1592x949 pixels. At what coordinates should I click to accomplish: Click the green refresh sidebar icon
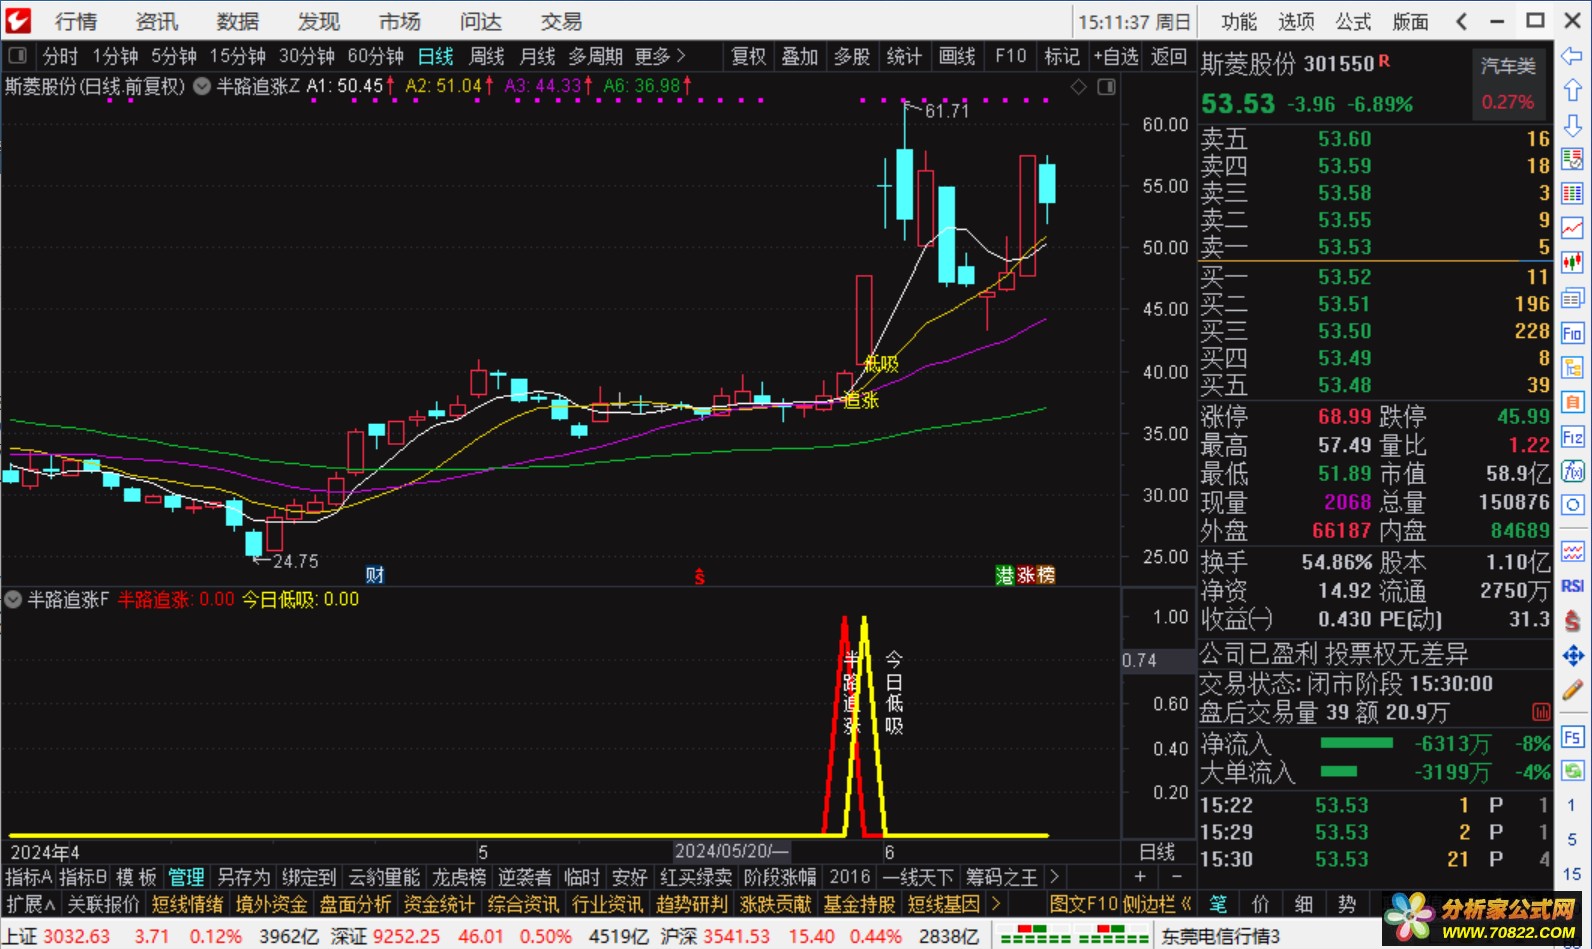(x=1572, y=771)
